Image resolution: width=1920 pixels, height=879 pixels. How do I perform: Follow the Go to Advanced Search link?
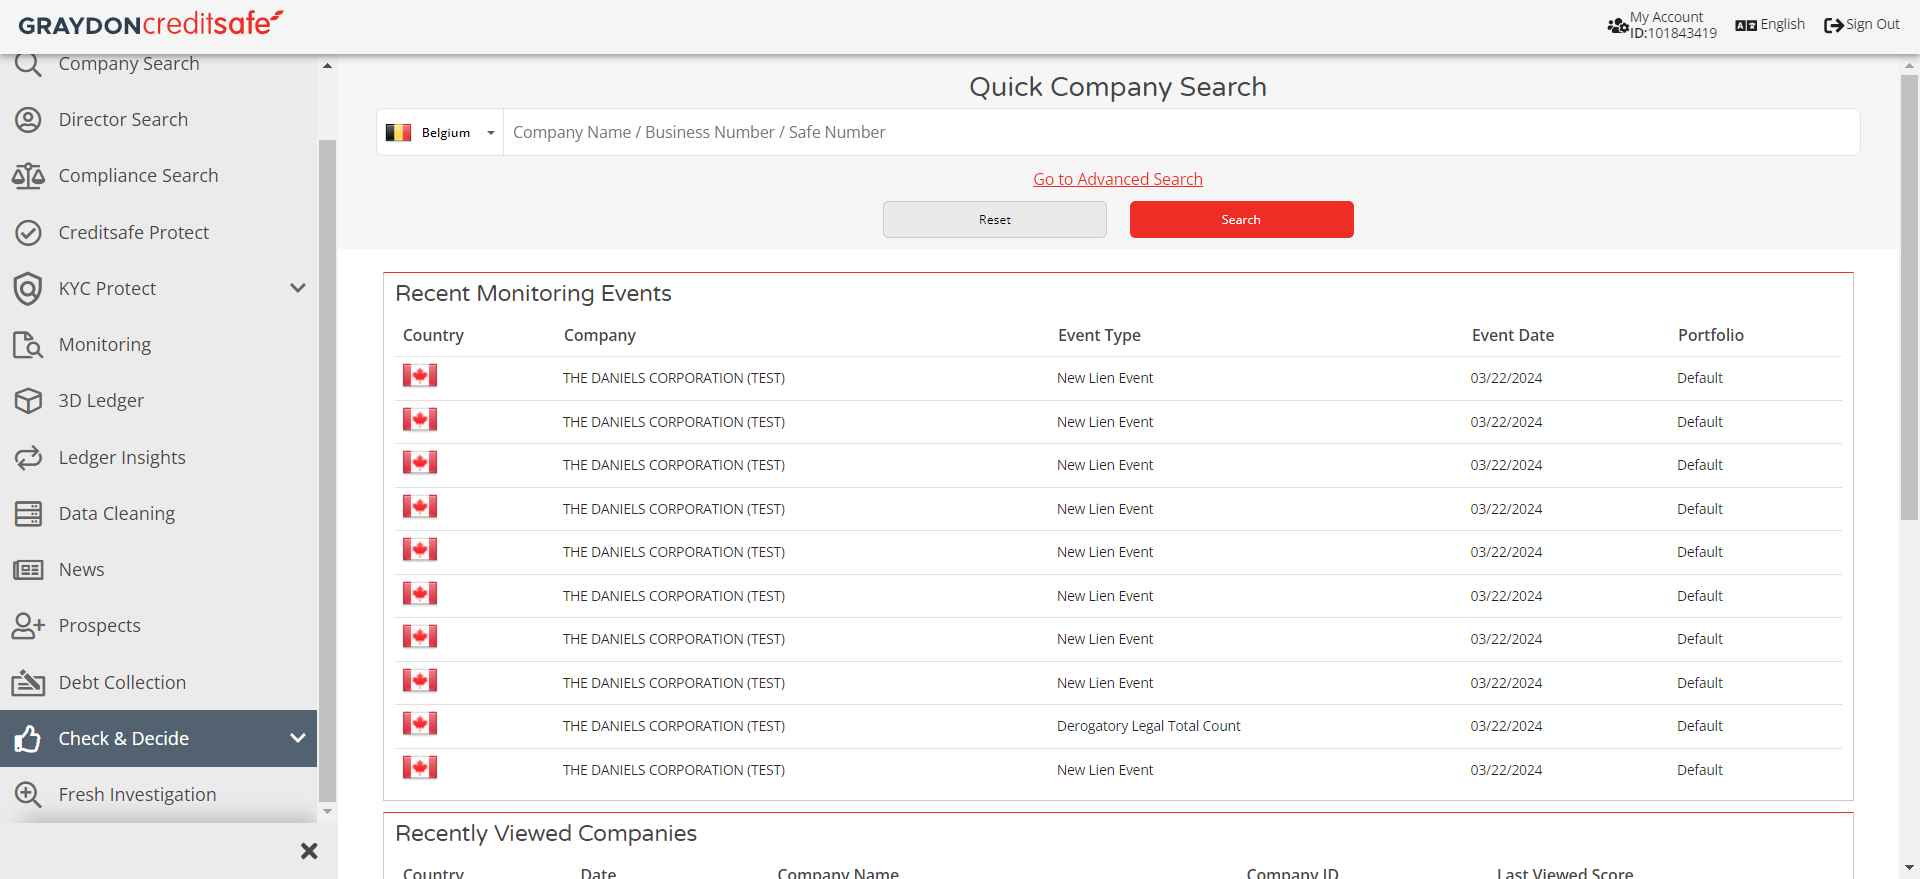[1118, 179]
